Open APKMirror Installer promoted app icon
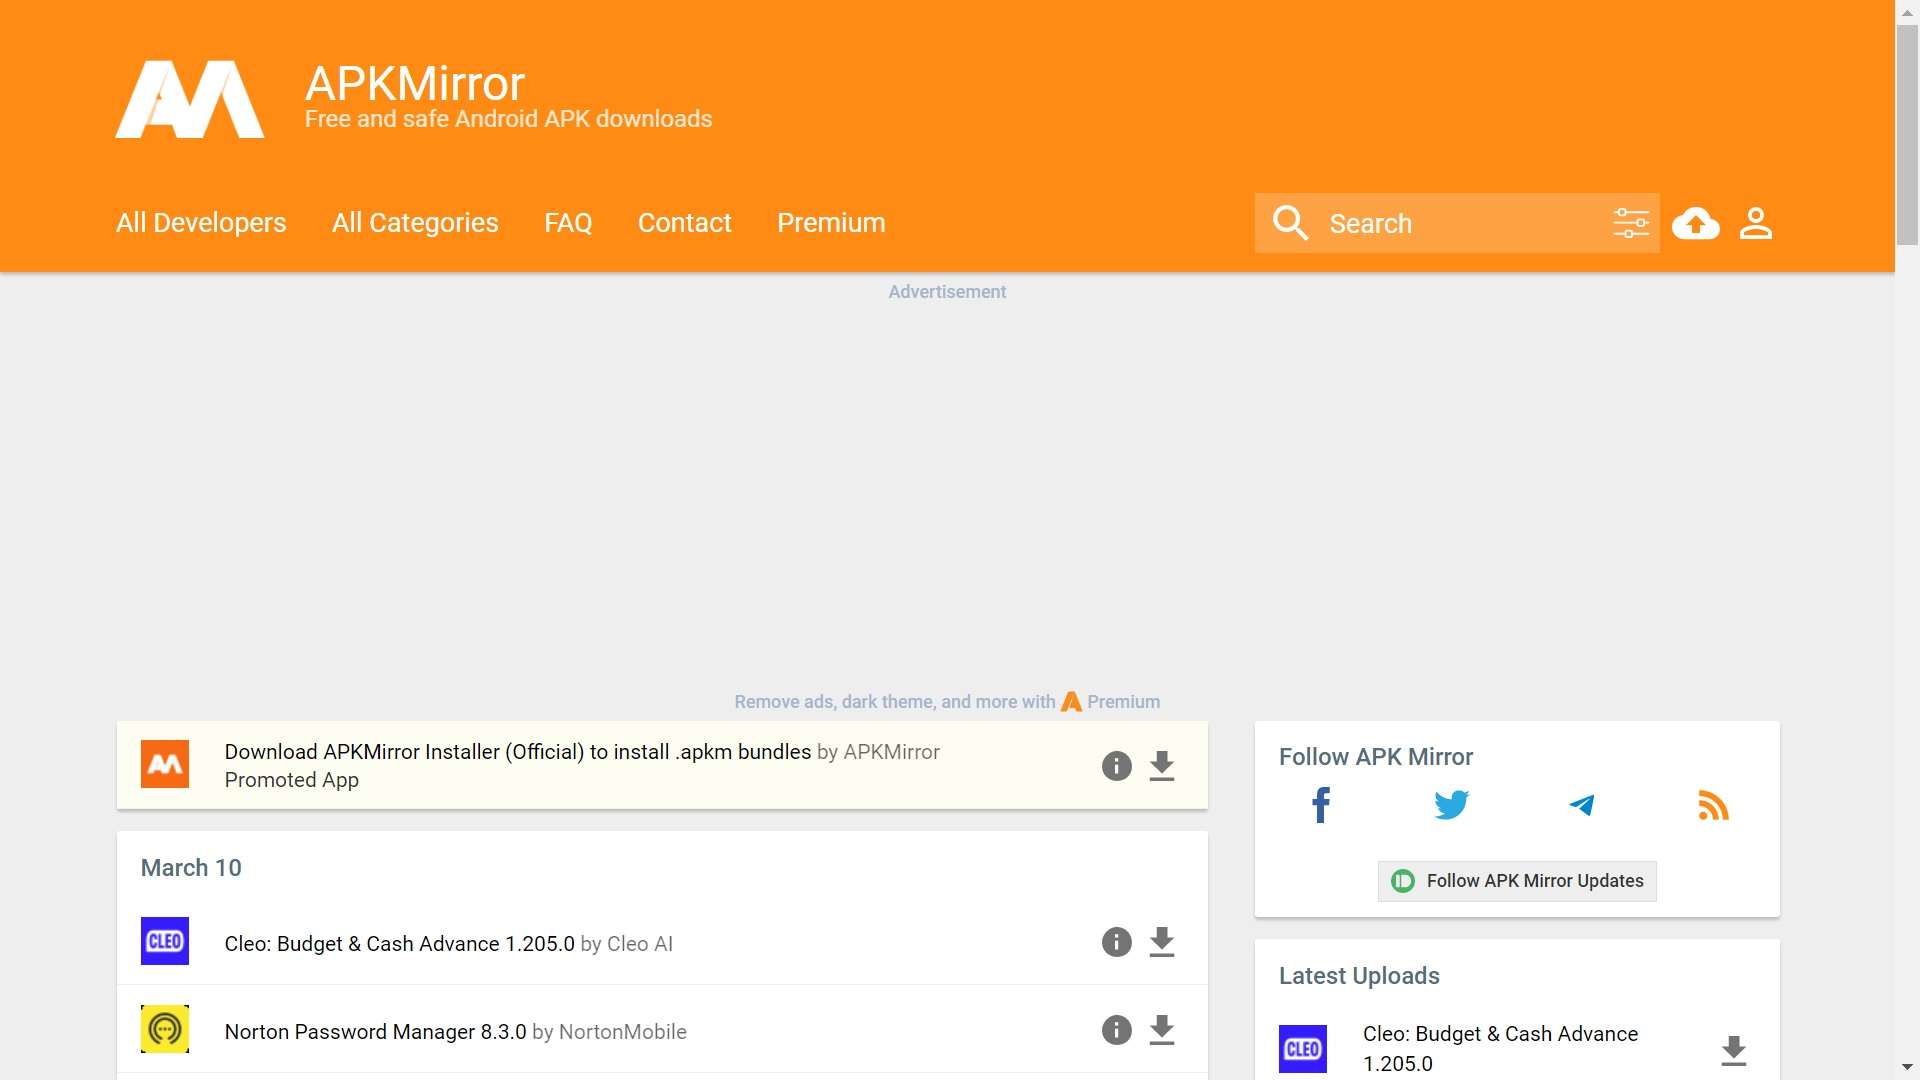This screenshot has width=1920, height=1080. 165,764
